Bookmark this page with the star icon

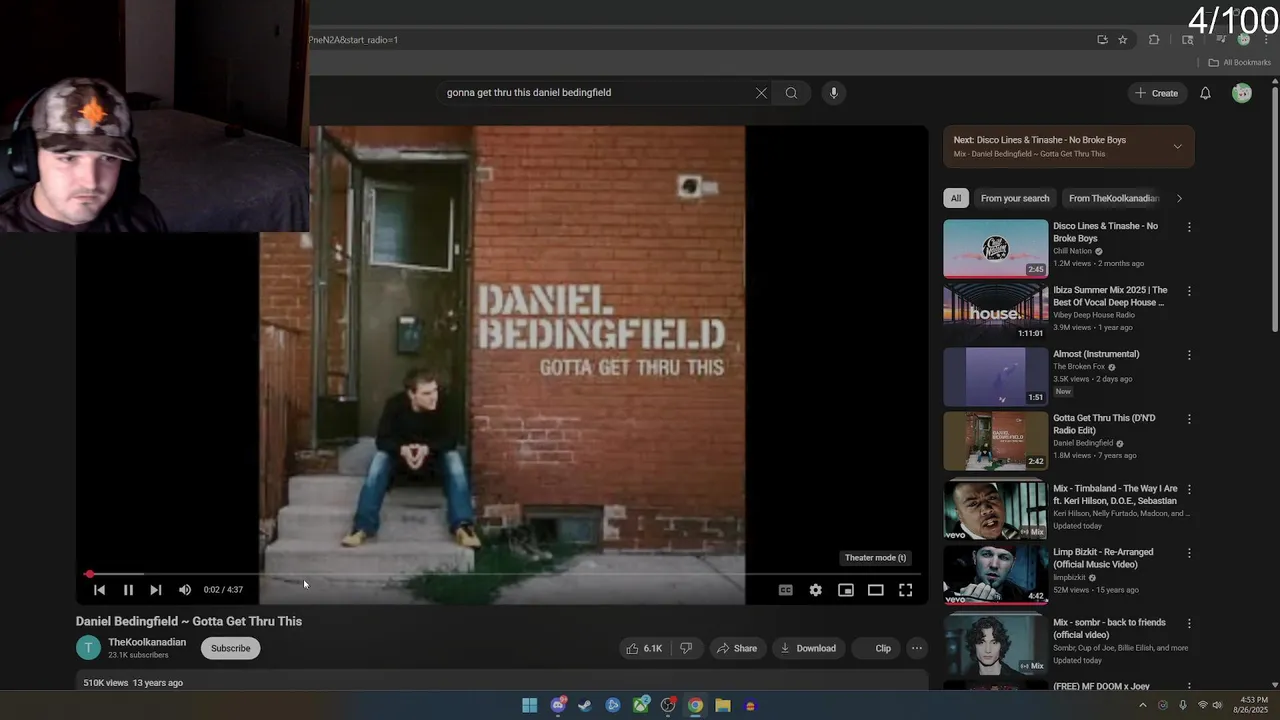click(1123, 40)
